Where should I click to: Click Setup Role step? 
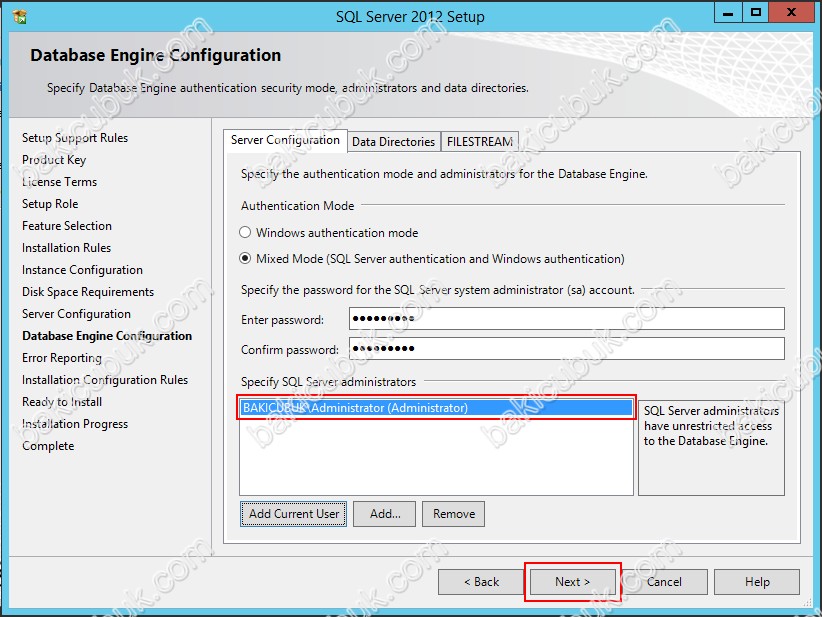coord(50,204)
